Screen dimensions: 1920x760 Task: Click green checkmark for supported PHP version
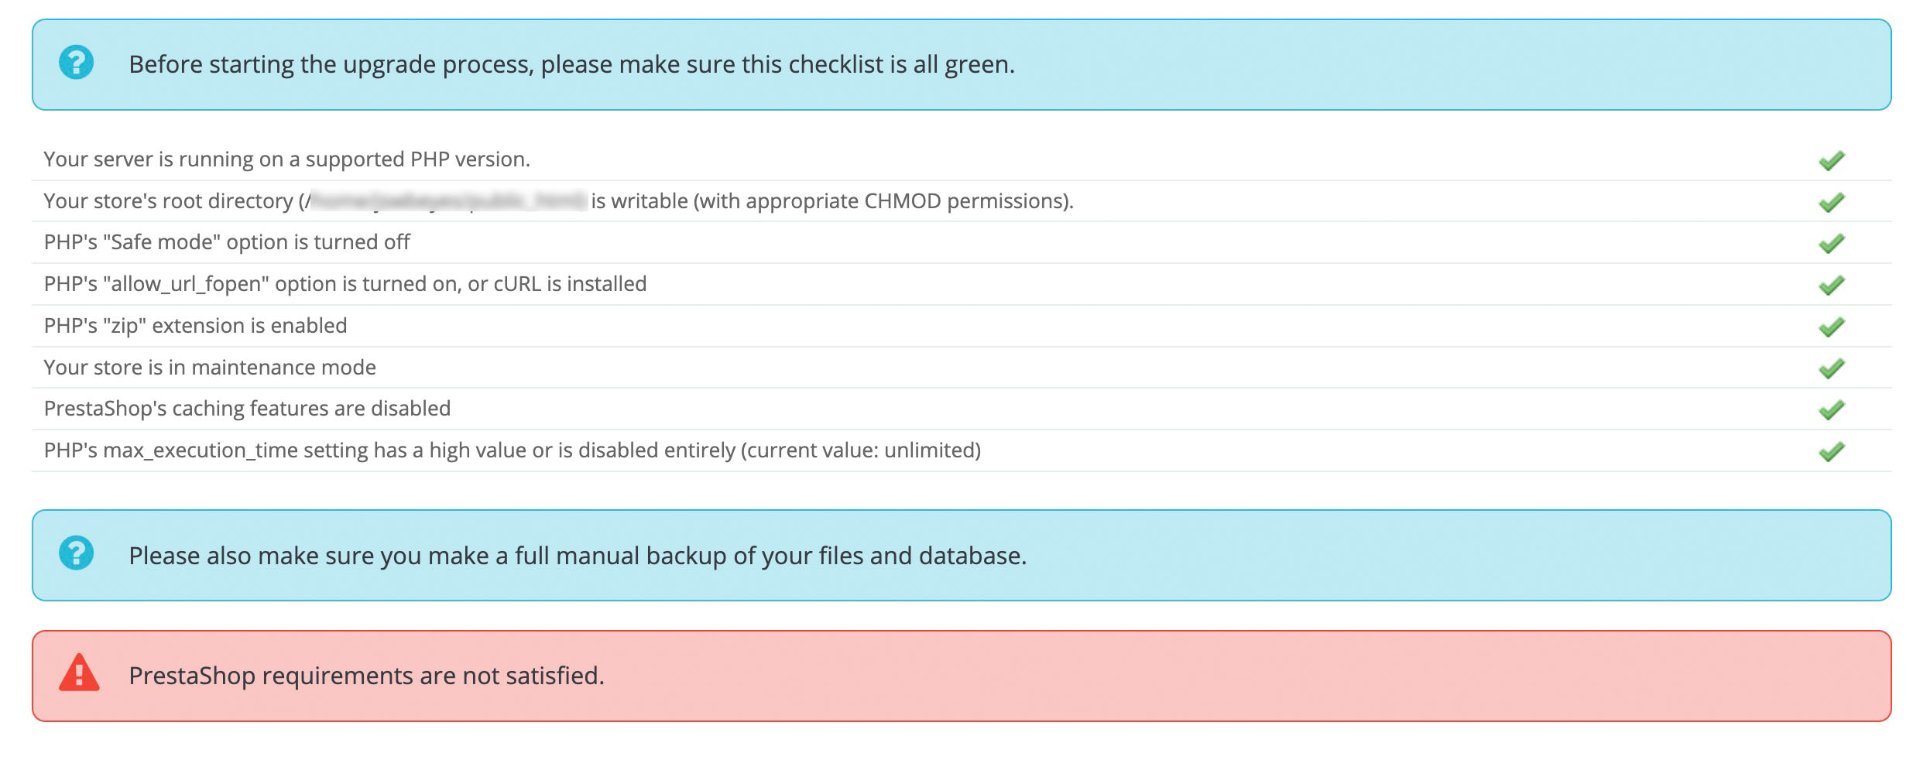coord(1831,160)
